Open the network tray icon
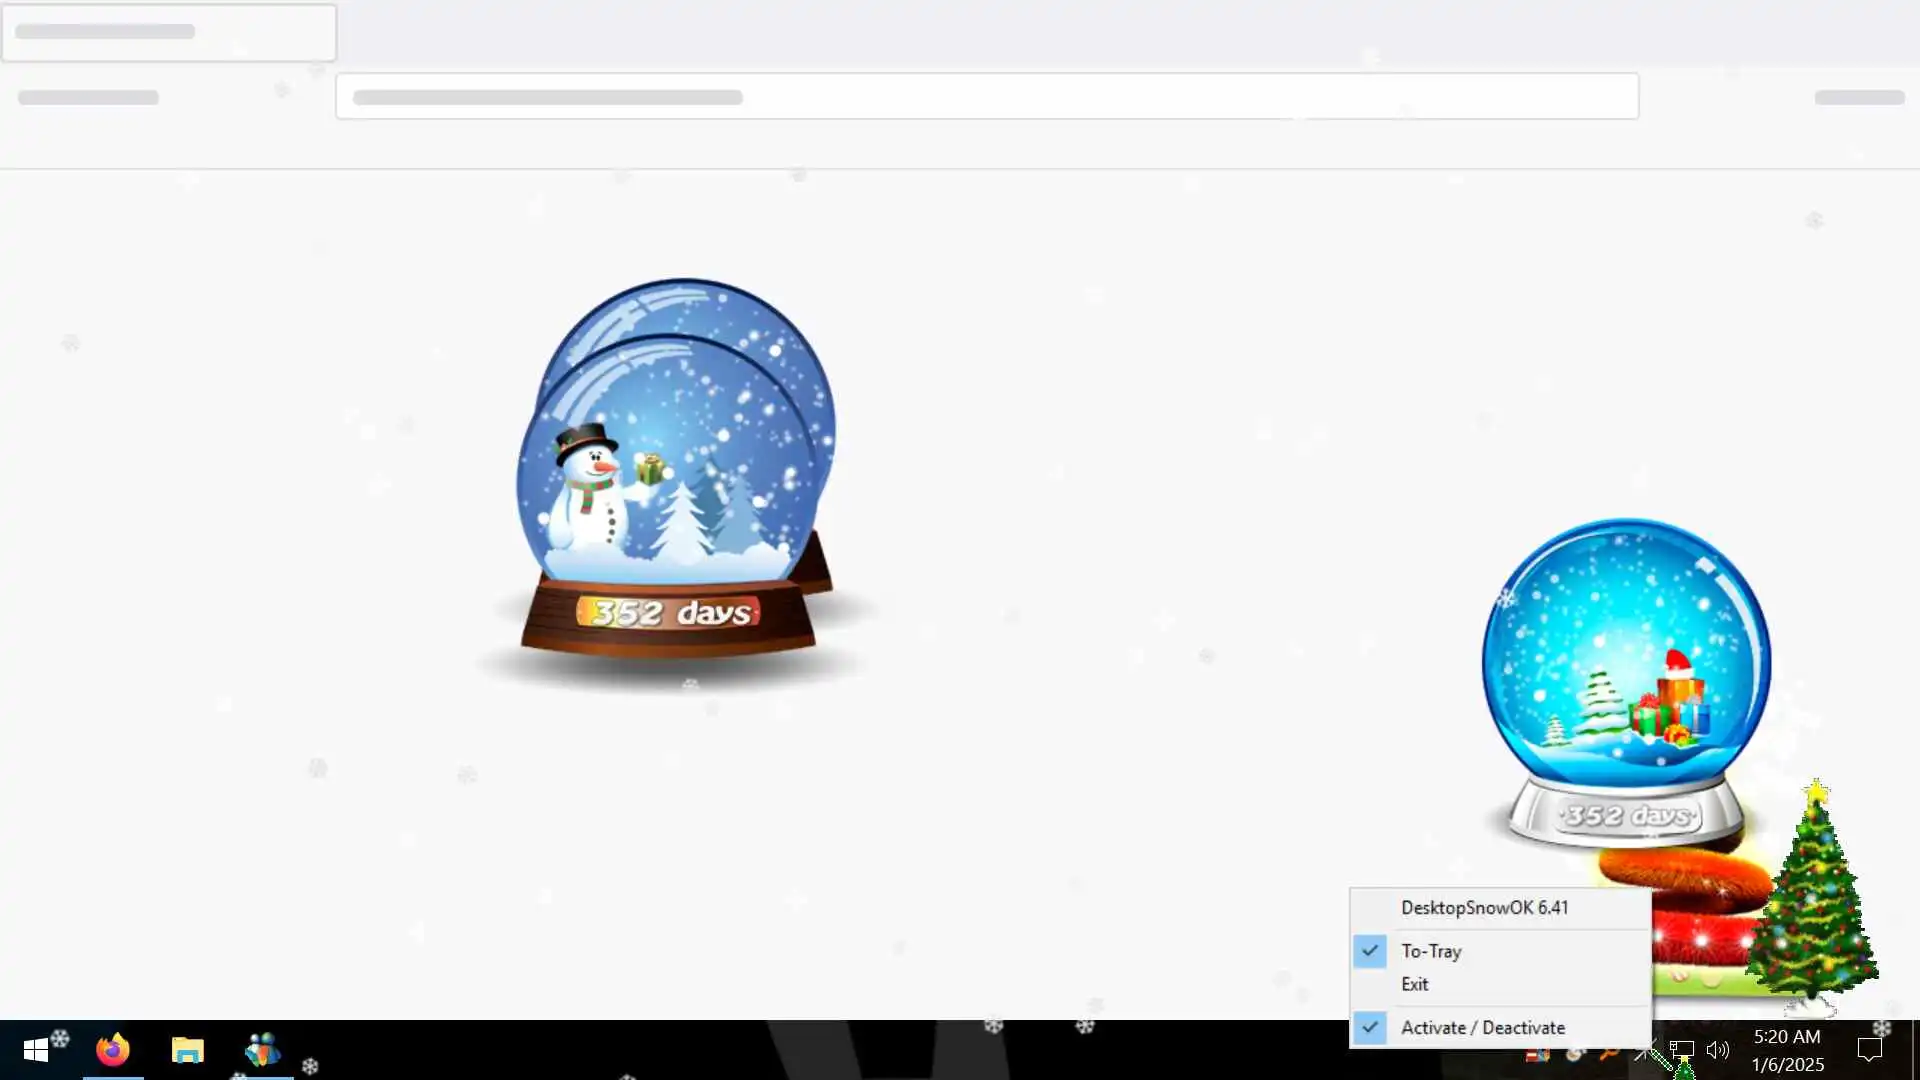The image size is (1920, 1080). click(x=1681, y=1050)
